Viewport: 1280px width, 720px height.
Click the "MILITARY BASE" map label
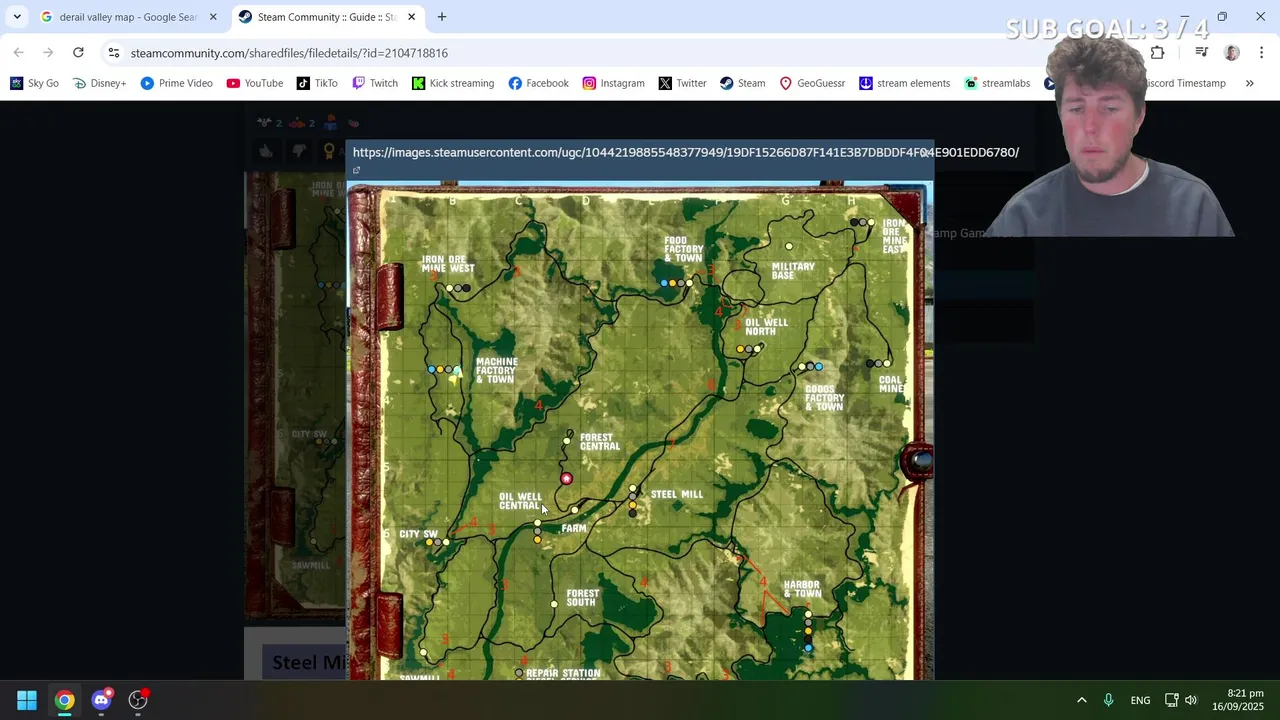[x=793, y=271]
